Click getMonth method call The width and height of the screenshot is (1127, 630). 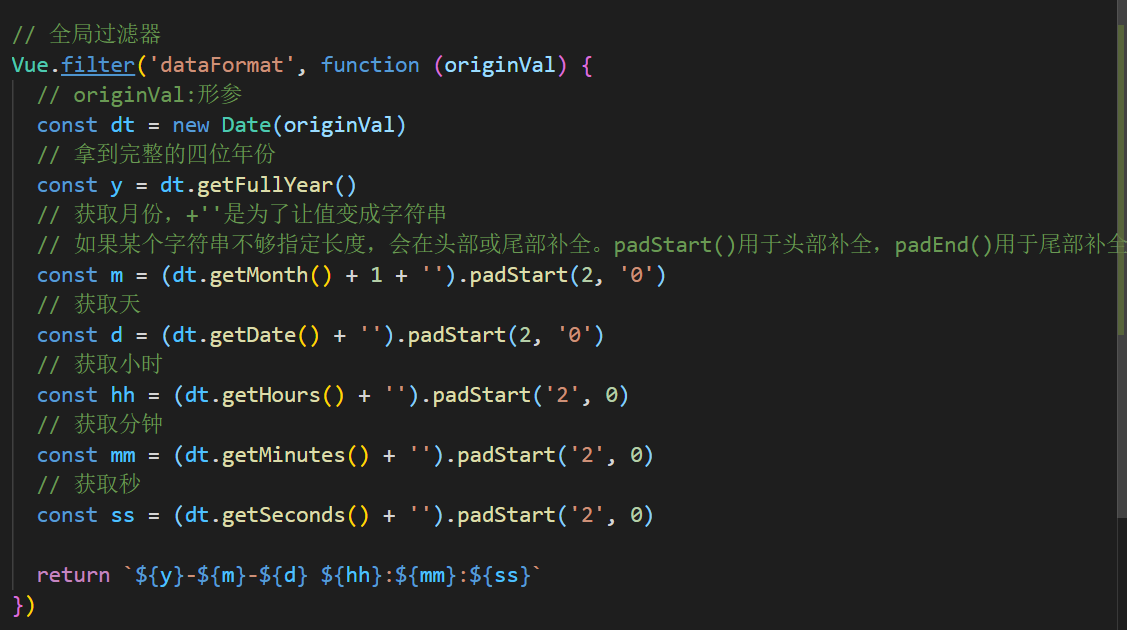(259, 275)
